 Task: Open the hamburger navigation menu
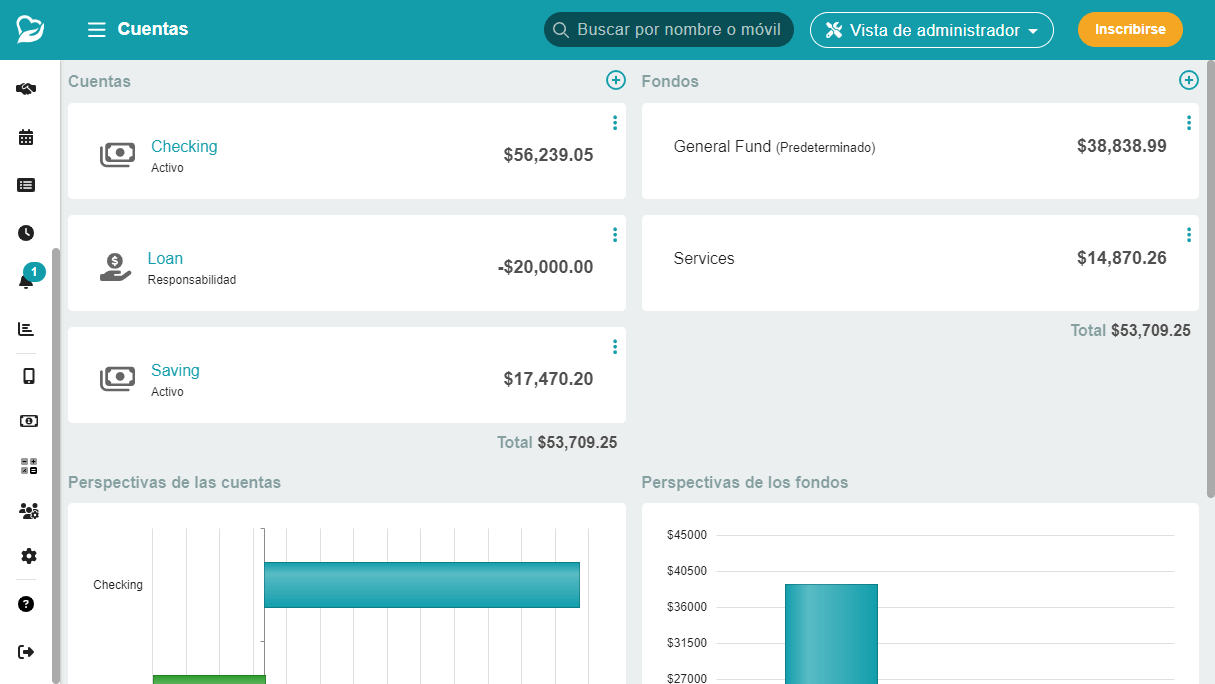[97, 30]
